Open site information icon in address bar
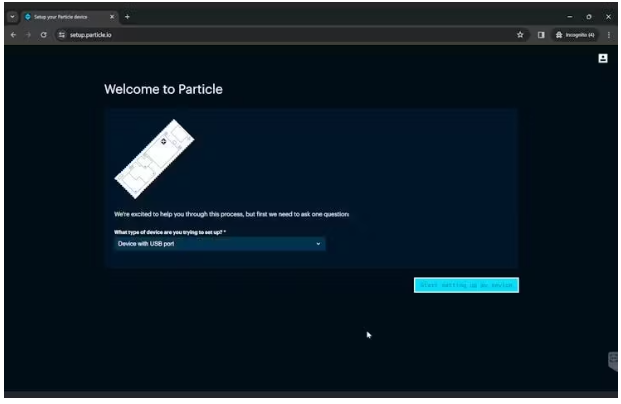This screenshot has width=621, height=404. pos(62,35)
